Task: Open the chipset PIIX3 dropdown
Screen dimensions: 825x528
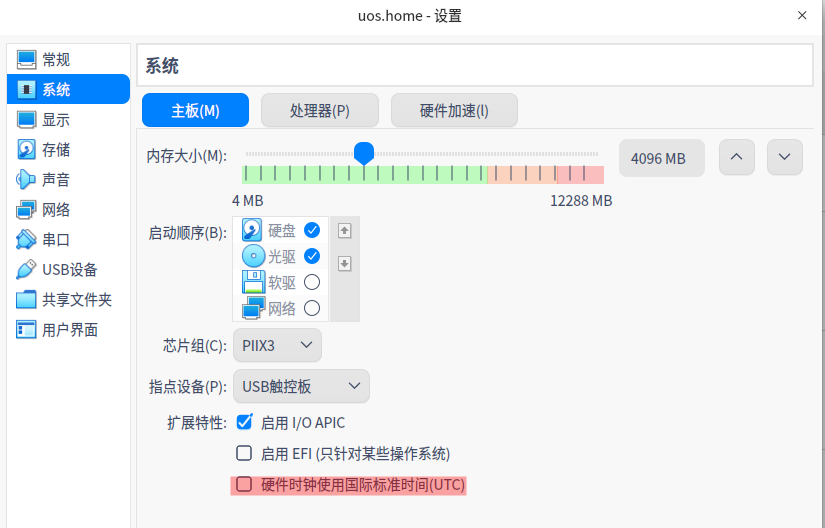Action: pos(277,346)
